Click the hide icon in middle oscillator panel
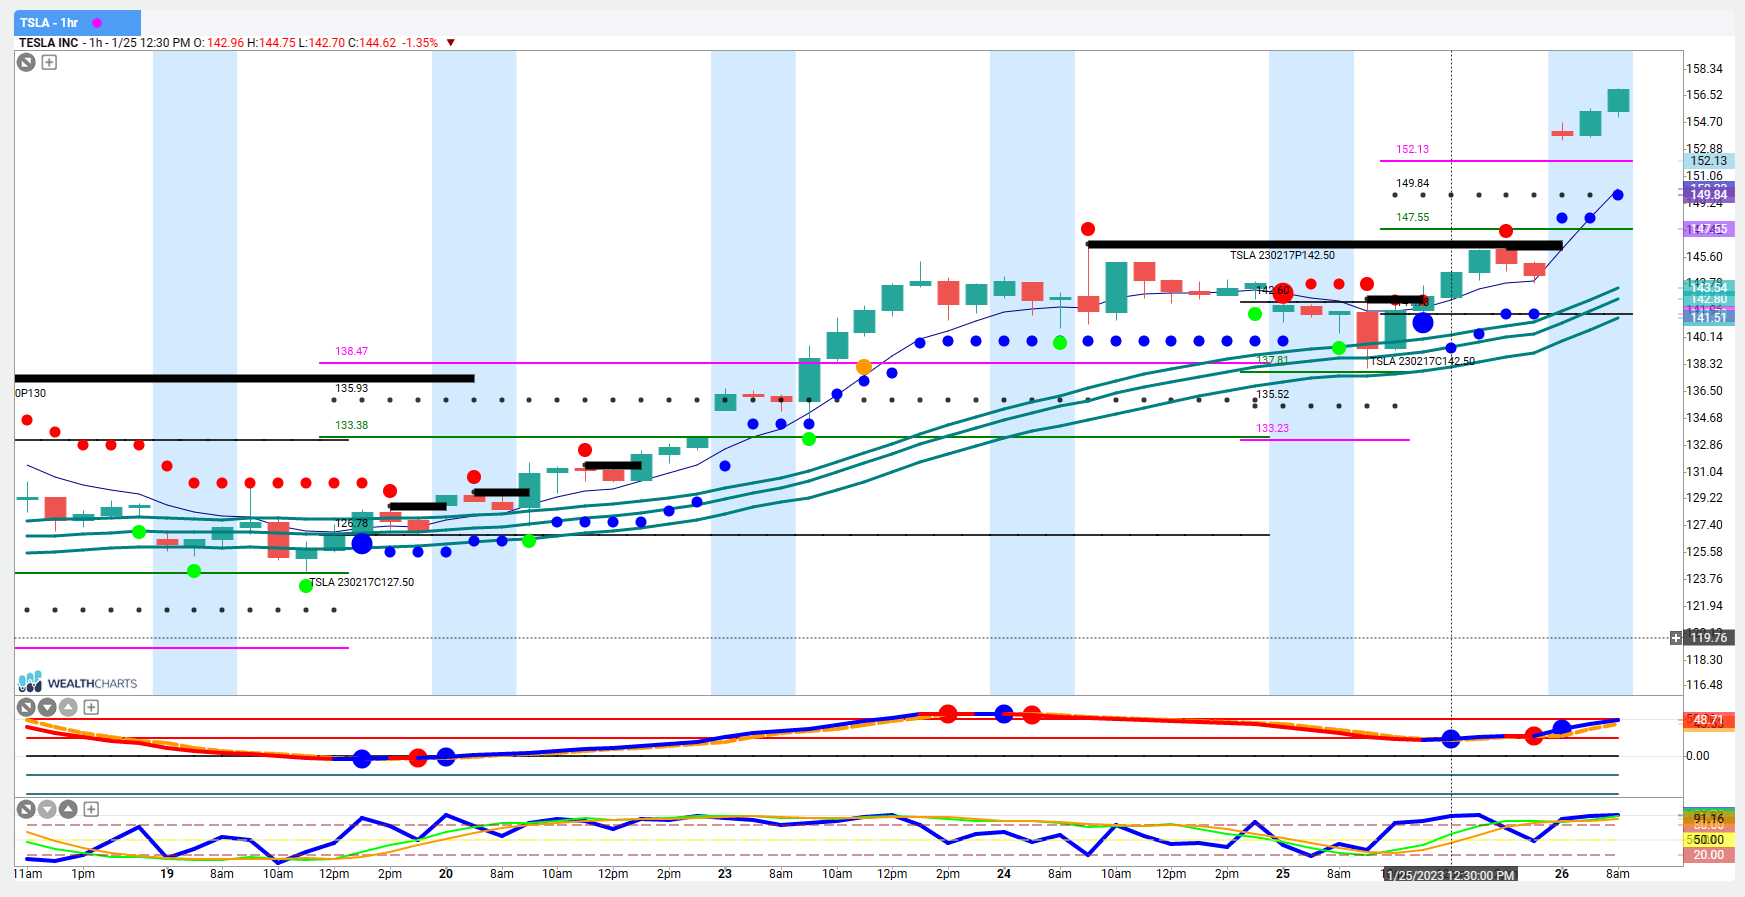This screenshot has height=897, width=1745. tap(27, 707)
